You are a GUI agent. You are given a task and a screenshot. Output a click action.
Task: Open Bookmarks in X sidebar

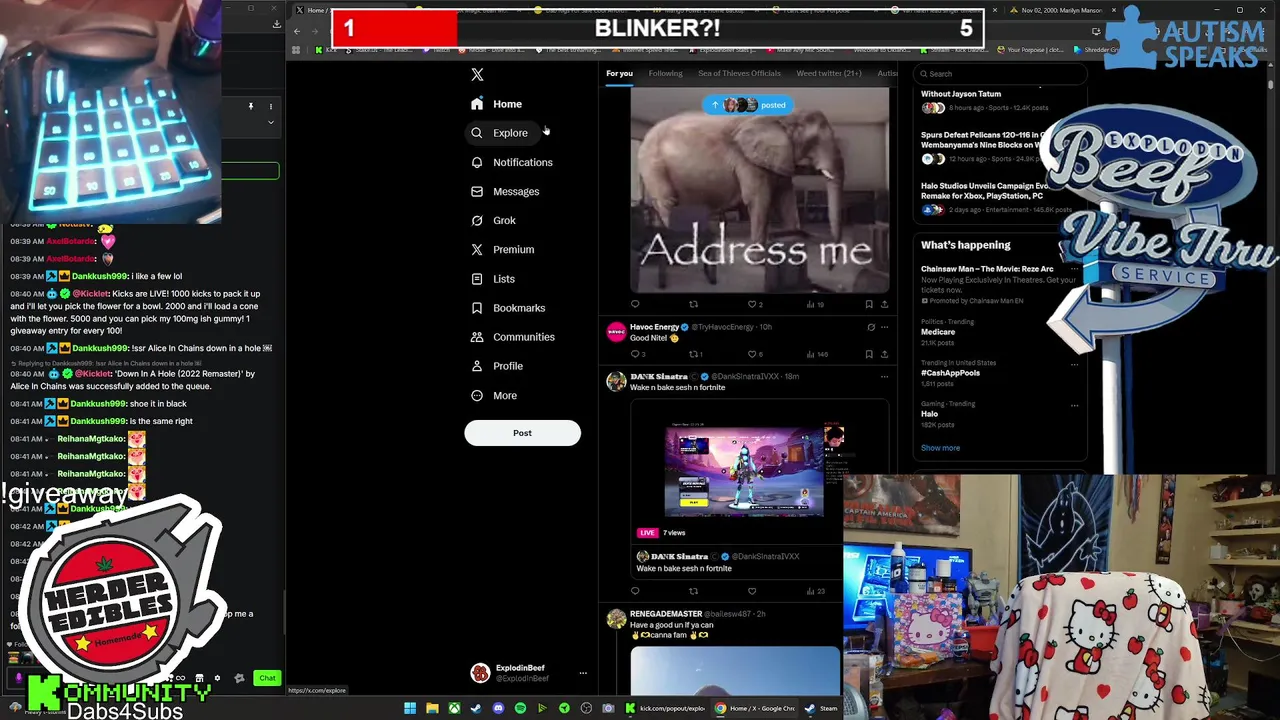[x=508, y=308]
